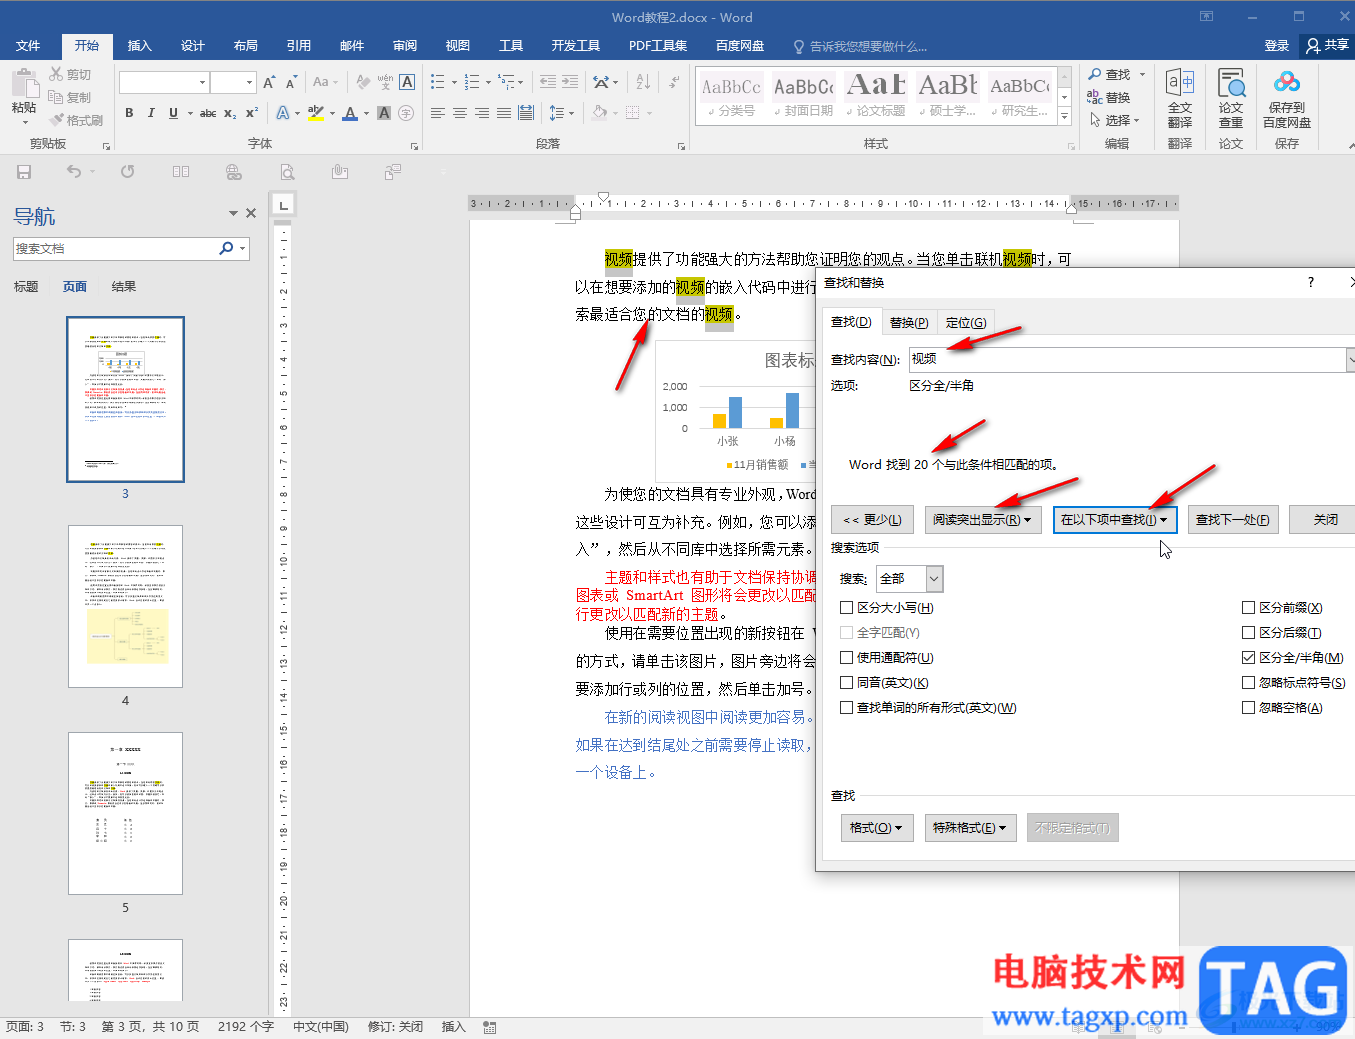The width and height of the screenshot is (1355, 1039).
Task: Toggle Bold formatting
Action: 129,113
